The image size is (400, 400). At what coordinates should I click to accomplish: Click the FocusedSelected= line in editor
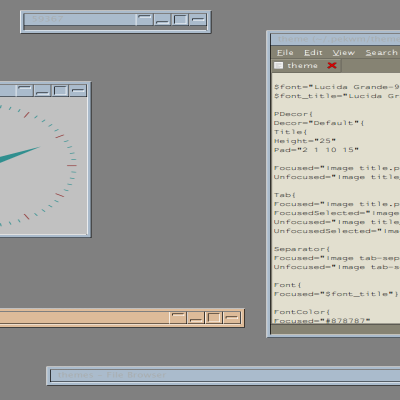(337, 213)
